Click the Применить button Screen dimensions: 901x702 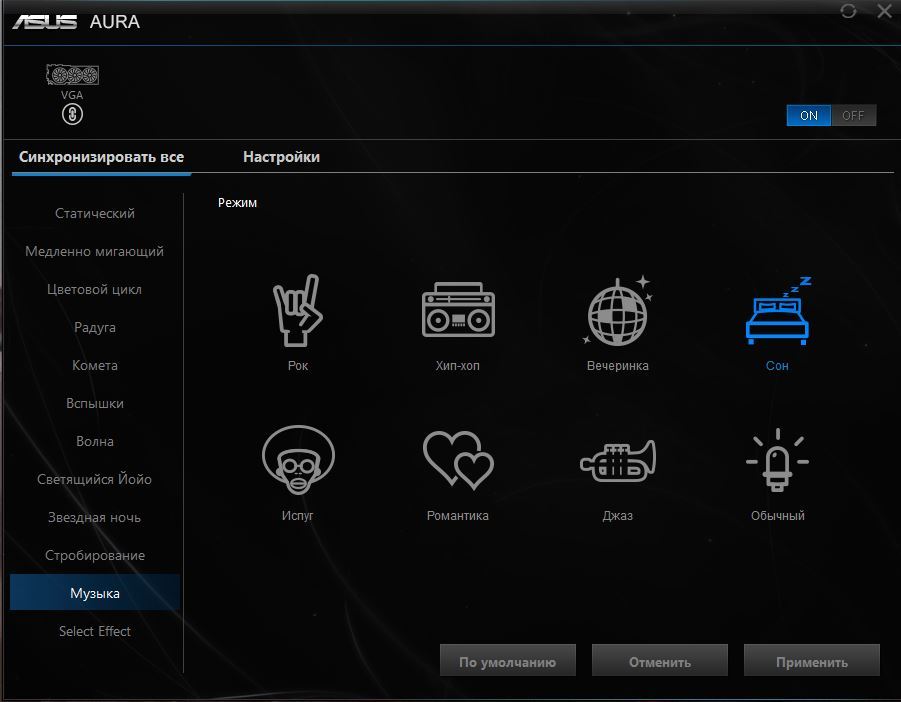(811, 661)
